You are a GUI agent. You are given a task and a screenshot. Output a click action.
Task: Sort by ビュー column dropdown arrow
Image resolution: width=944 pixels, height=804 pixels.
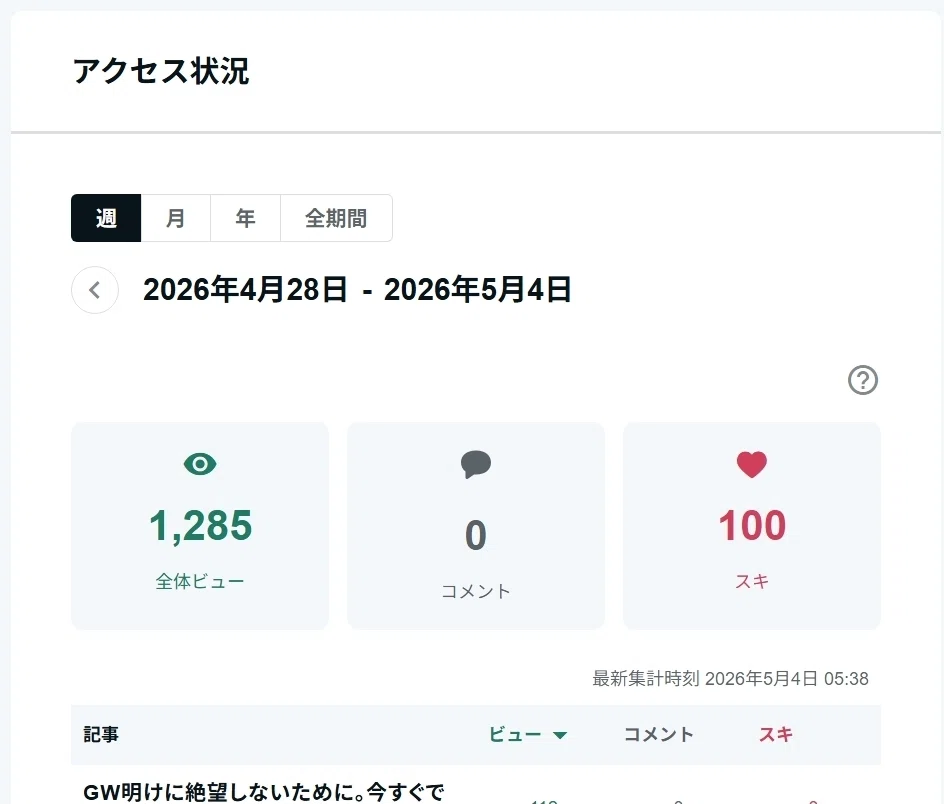tap(560, 735)
